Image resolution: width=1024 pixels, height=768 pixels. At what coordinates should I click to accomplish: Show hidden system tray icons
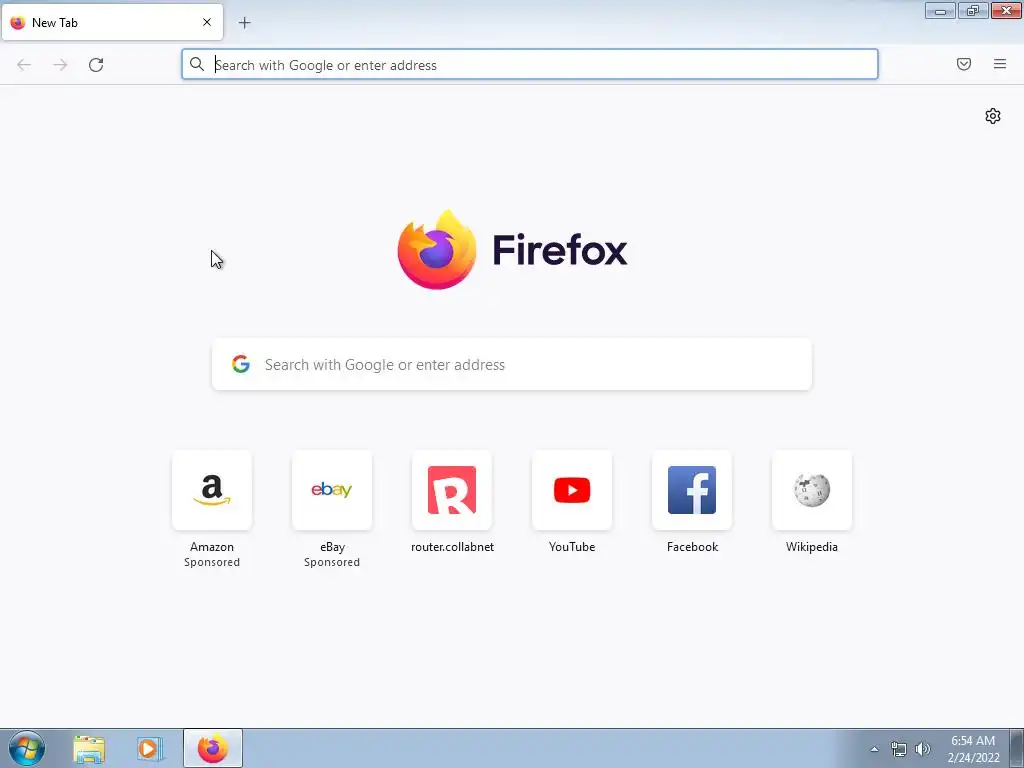coord(874,749)
